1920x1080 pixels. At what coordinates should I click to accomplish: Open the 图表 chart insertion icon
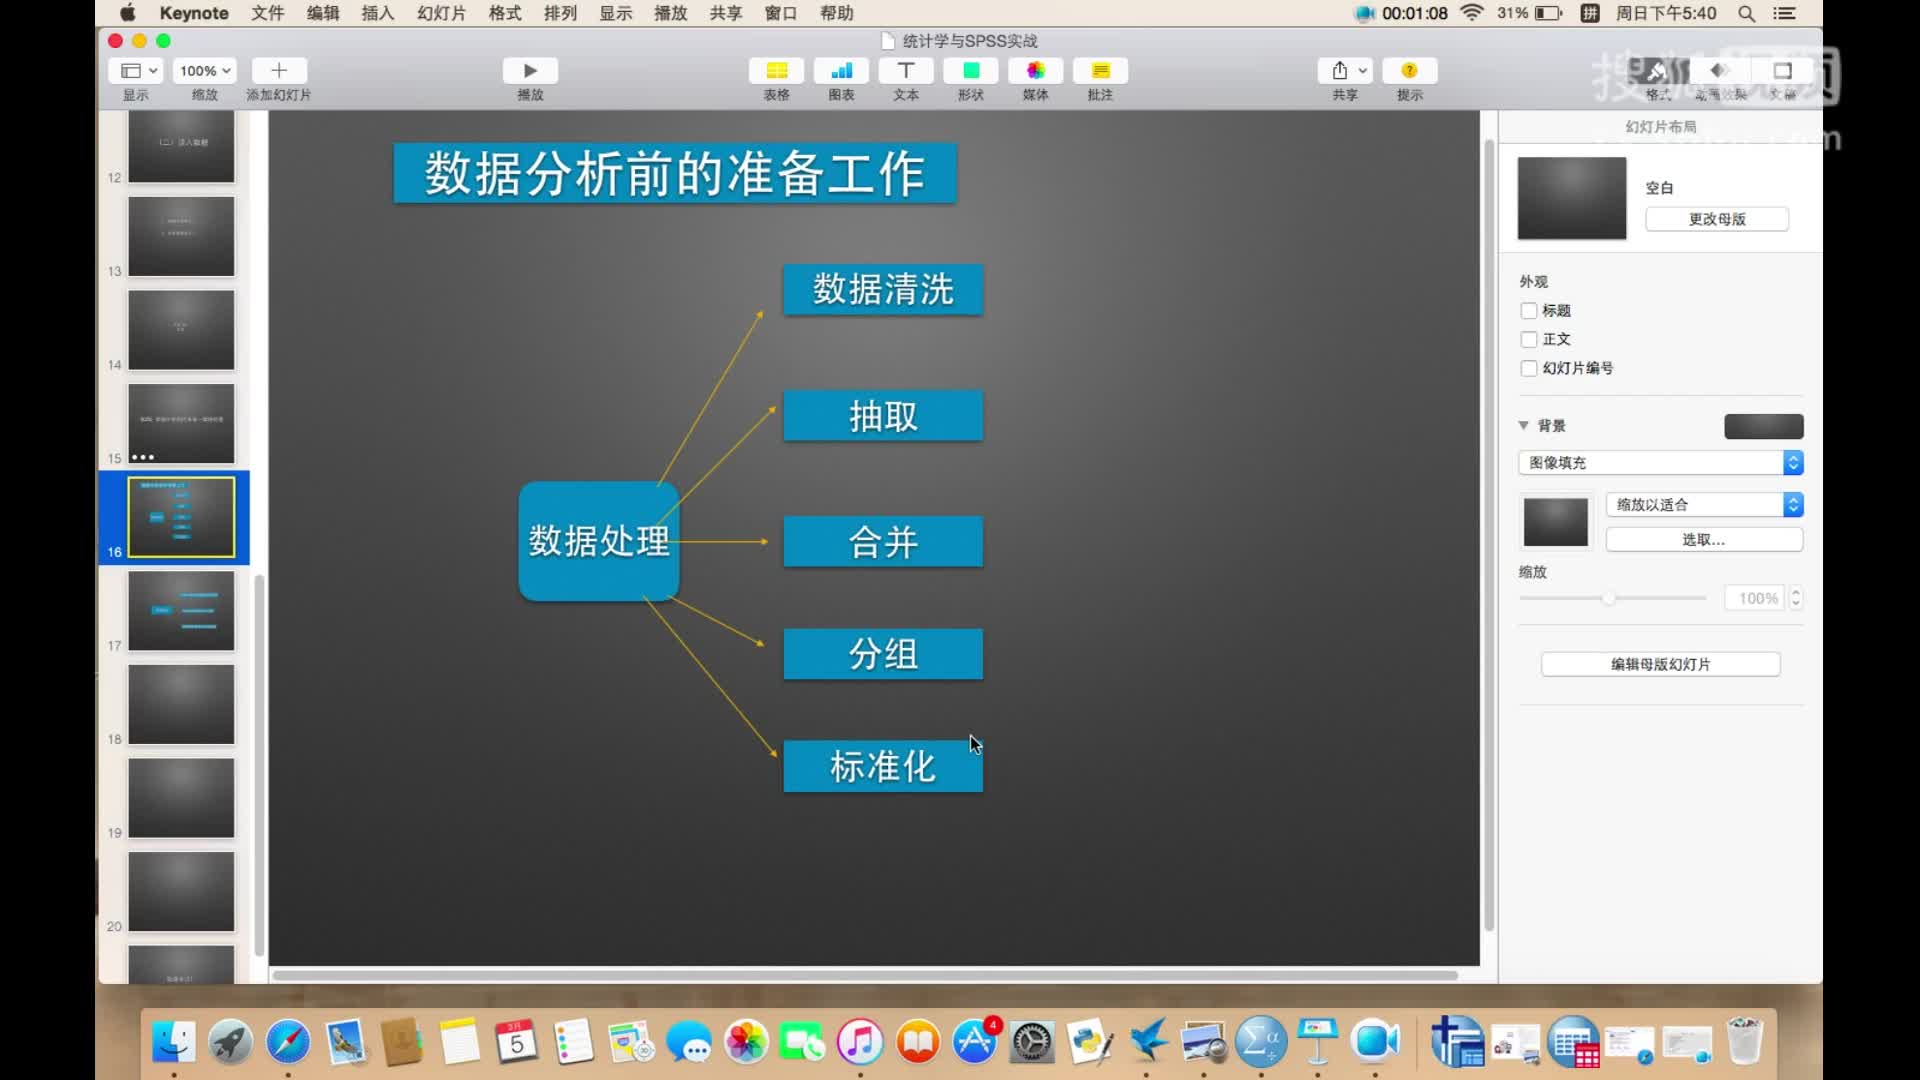coord(841,71)
